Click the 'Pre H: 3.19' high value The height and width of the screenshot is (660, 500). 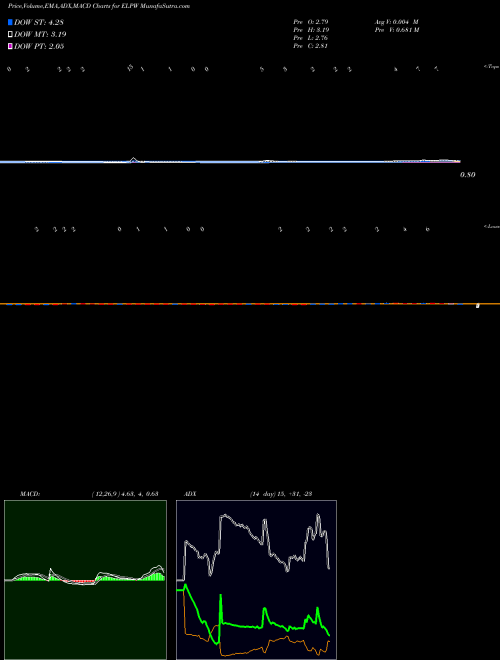point(311,30)
